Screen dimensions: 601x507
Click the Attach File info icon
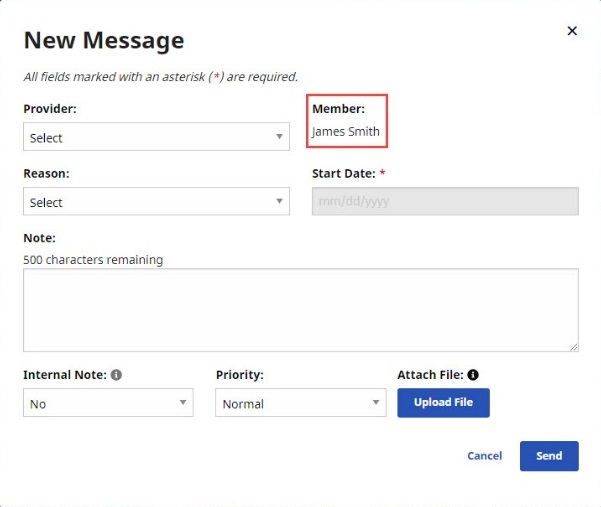(x=473, y=375)
